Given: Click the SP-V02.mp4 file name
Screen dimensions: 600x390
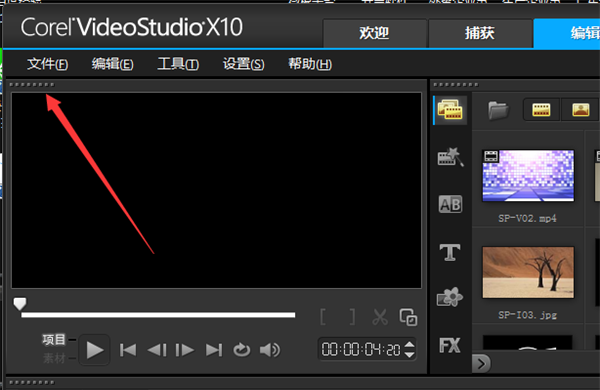Looking at the screenshot, I should pyautogui.click(x=527, y=219).
